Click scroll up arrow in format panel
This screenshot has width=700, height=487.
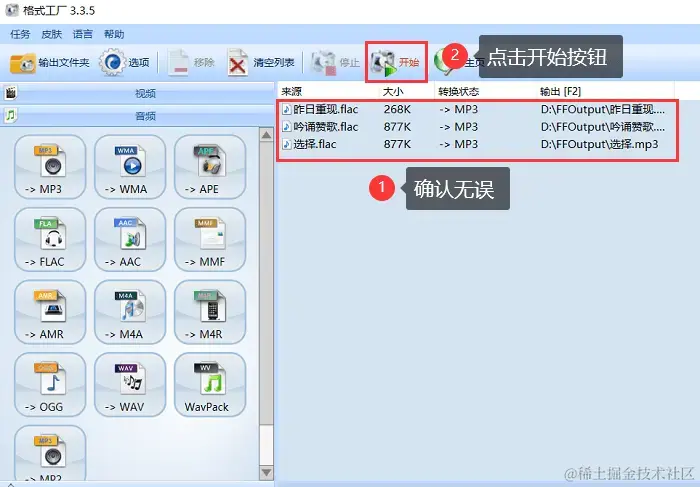267,135
